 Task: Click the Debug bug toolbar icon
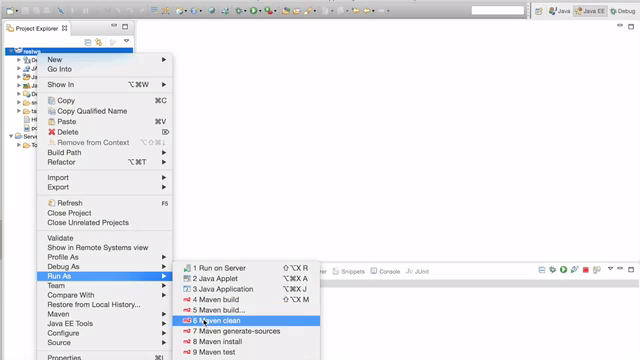coord(239,11)
